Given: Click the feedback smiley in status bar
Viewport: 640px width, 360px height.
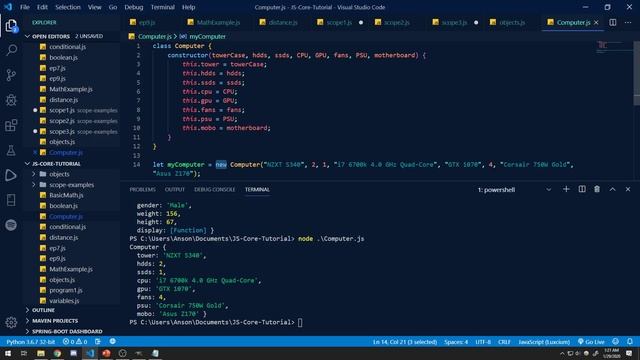Looking at the screenshot, I should [616, 342].
